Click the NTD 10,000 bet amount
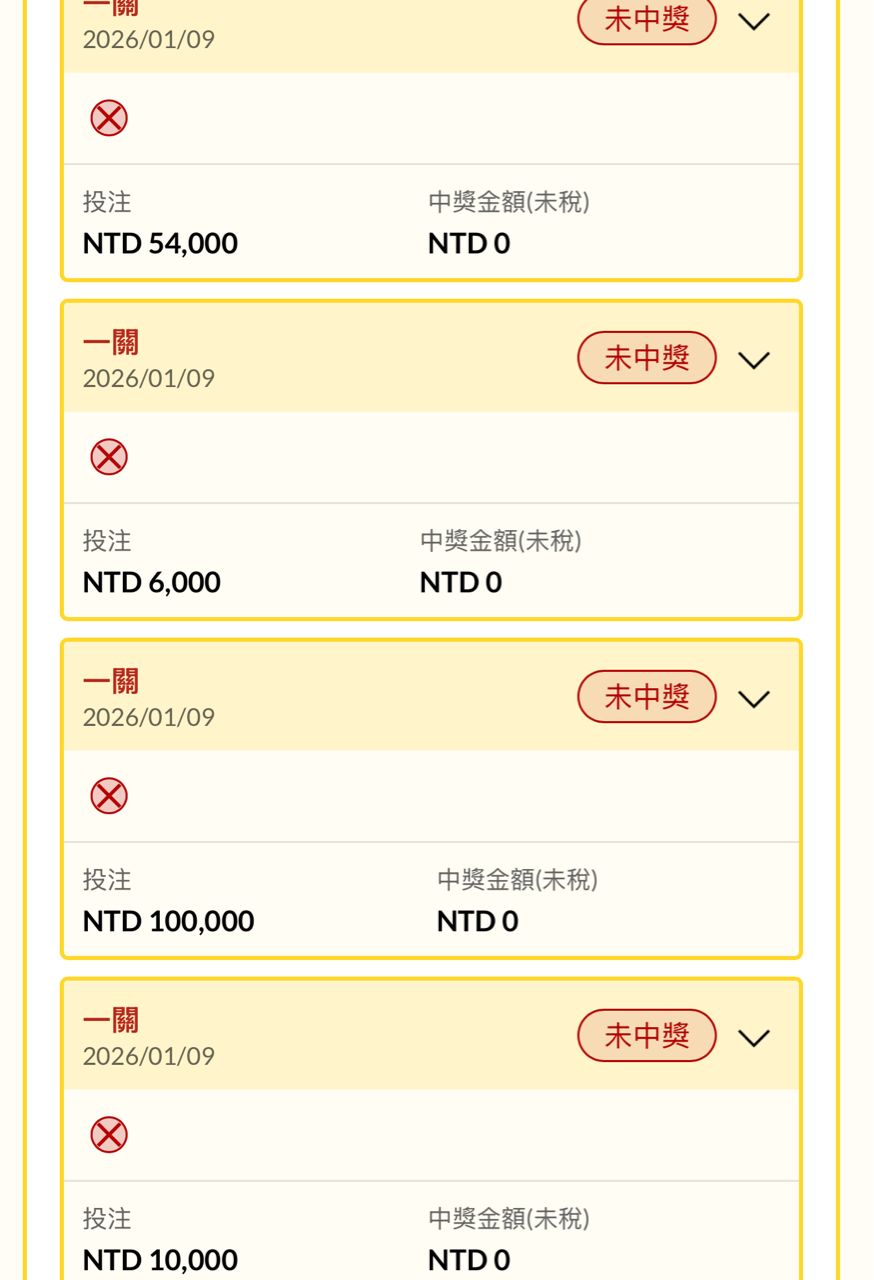Image resolution: width=874 pixels, height=1280 pixels. pos(160,1261)
